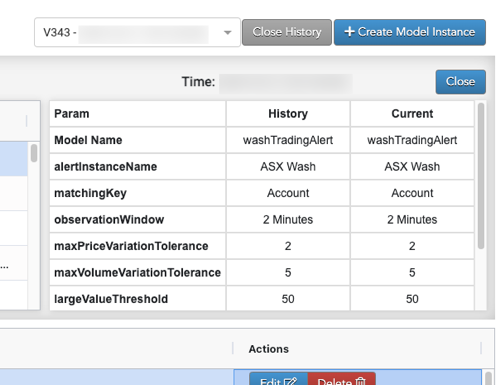Viewport: 500px width, 385px height.
Task: Click History value ASX Wash
Action: click(288, 166)
